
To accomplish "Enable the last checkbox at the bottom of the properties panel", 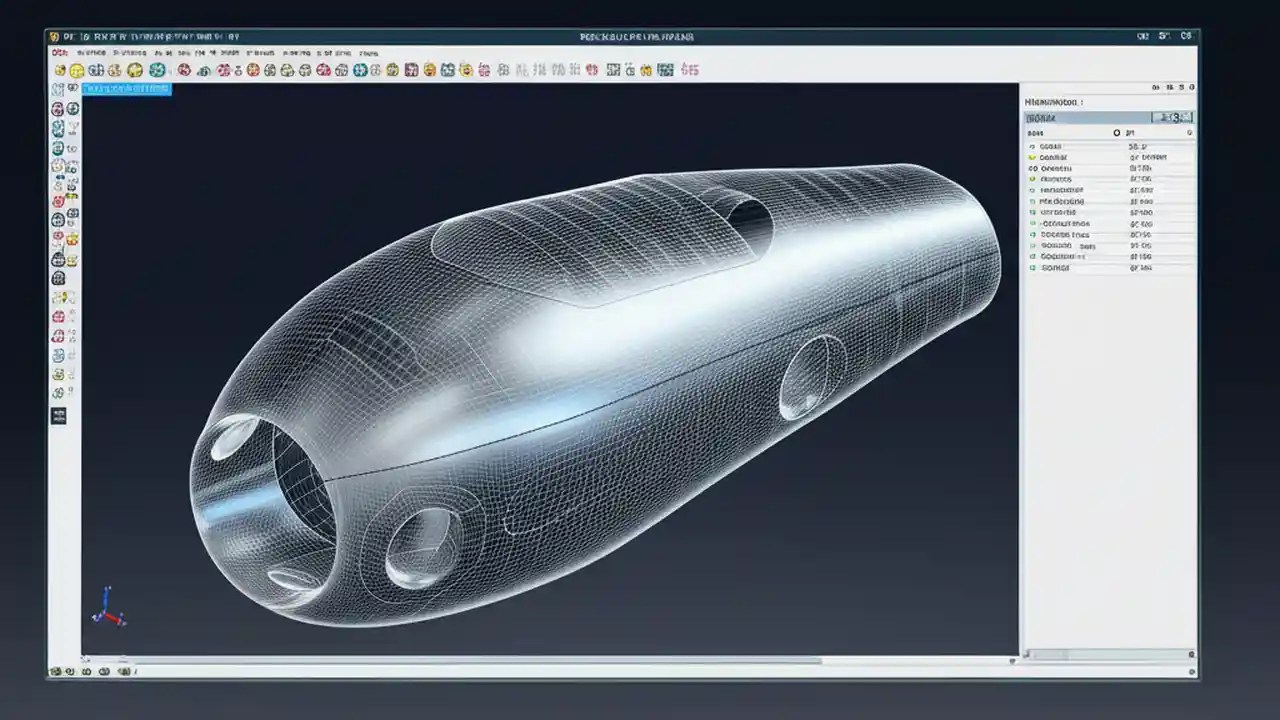I will point(1031,266).
